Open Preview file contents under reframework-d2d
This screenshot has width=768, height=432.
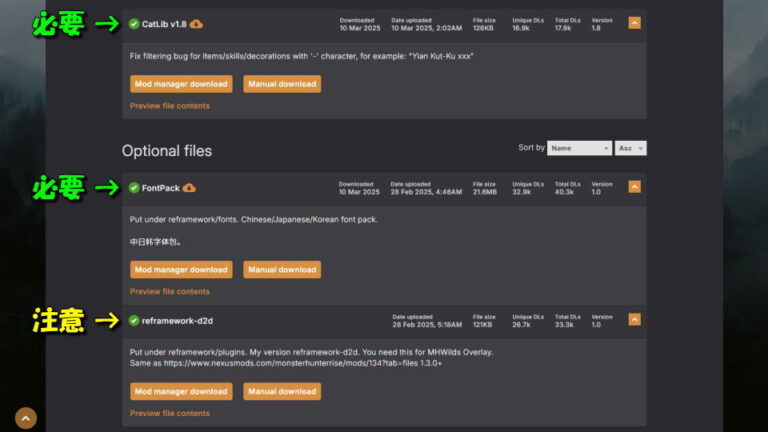point(170,413)
